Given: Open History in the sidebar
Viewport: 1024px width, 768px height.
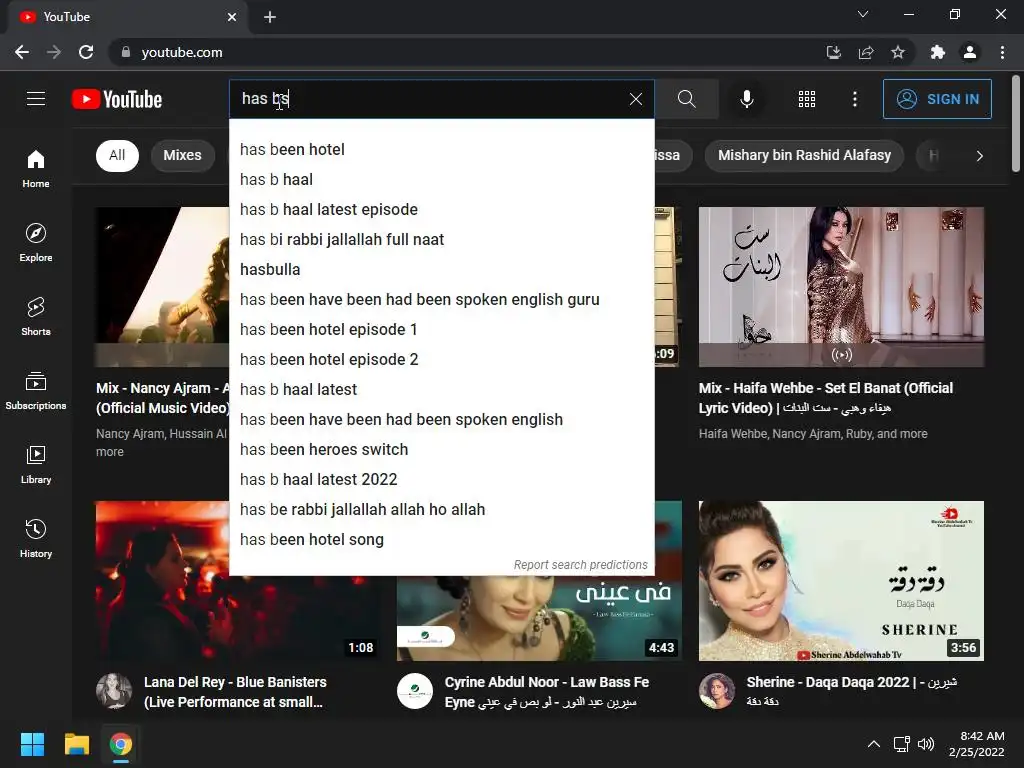Looking at the screenshot, I should click(36, 538).
